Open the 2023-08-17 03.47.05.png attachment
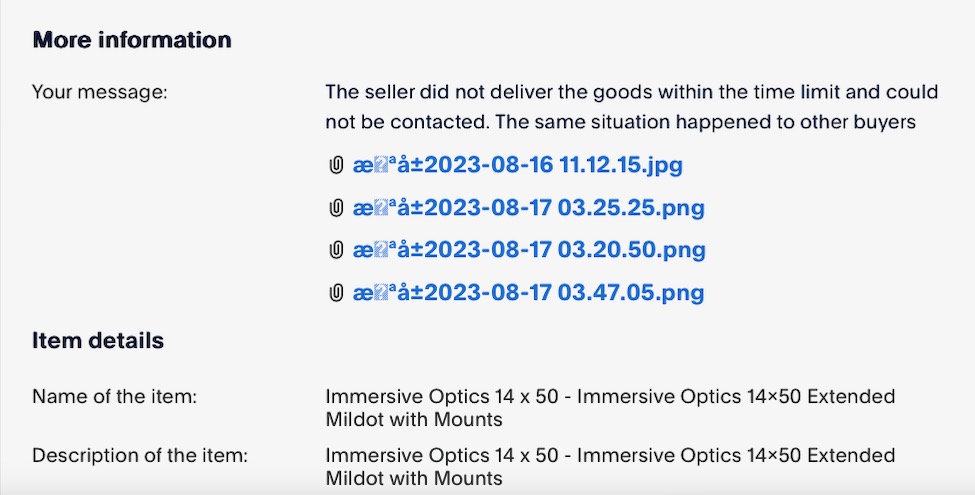 coord(529,292)
